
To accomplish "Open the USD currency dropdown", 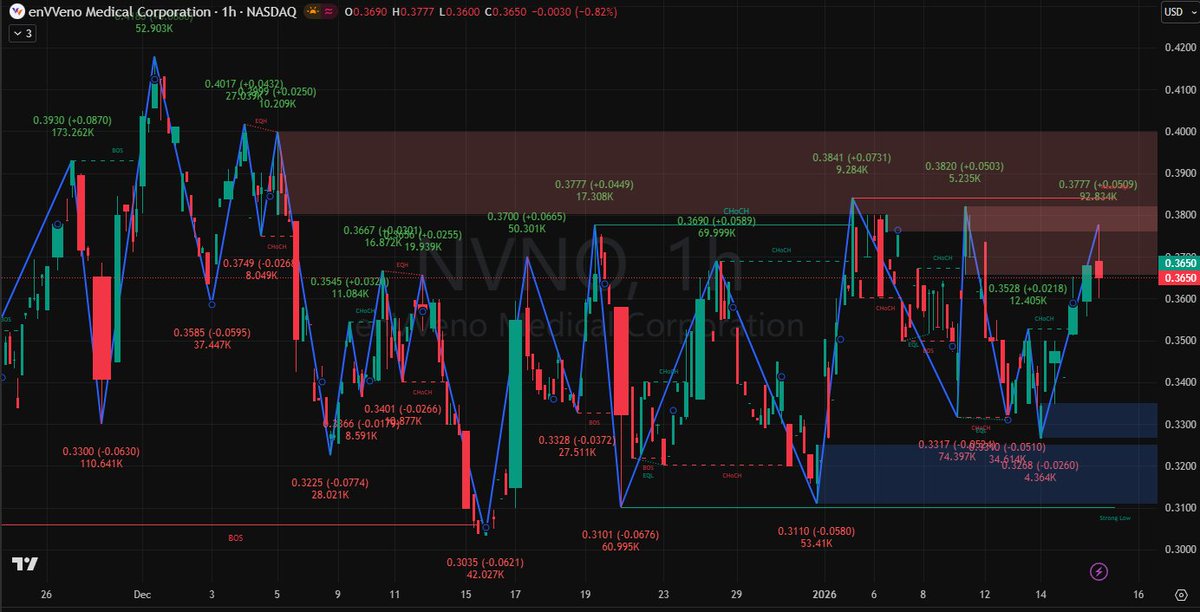I will (1177, 12).
